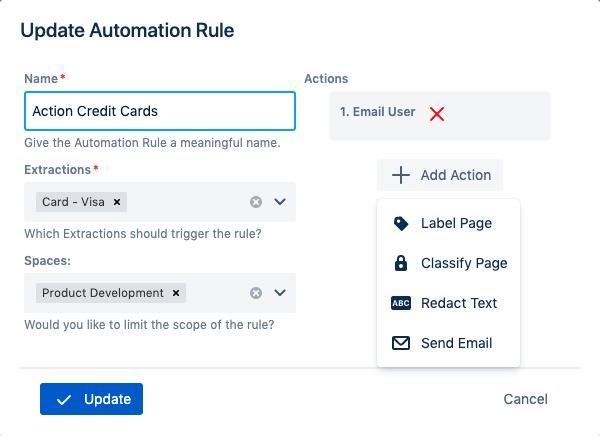Select the 1. Email User action entry
The image size is (600, 436).
pos(378,112)
